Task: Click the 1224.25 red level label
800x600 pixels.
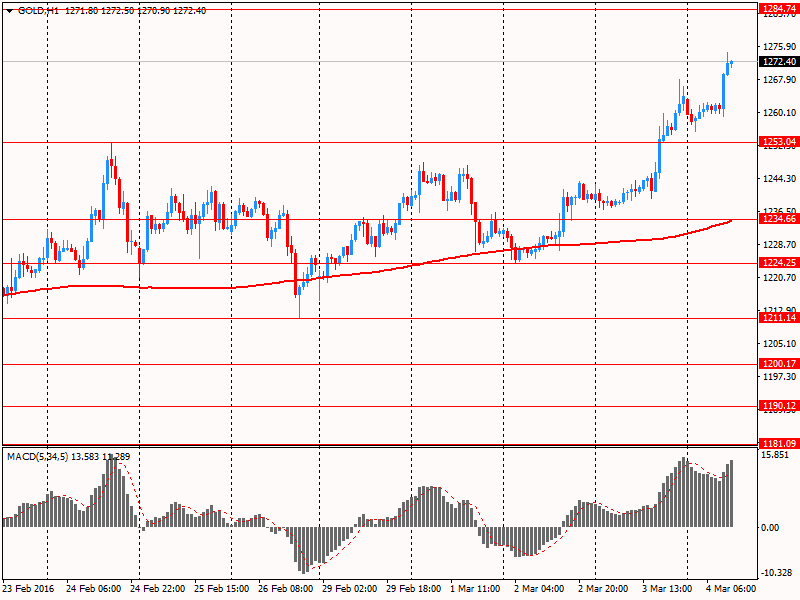Action: tap(777, 263)
